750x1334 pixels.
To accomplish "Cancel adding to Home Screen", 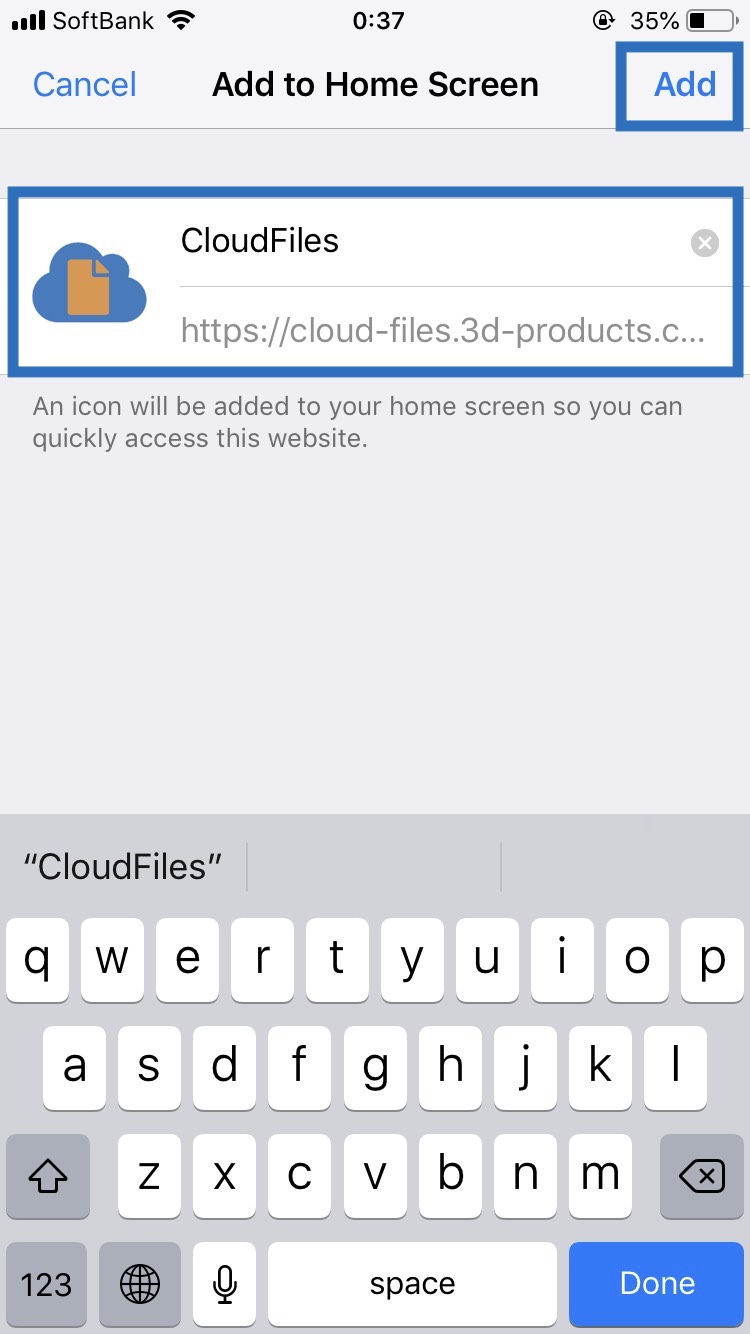I will (85, 85).
